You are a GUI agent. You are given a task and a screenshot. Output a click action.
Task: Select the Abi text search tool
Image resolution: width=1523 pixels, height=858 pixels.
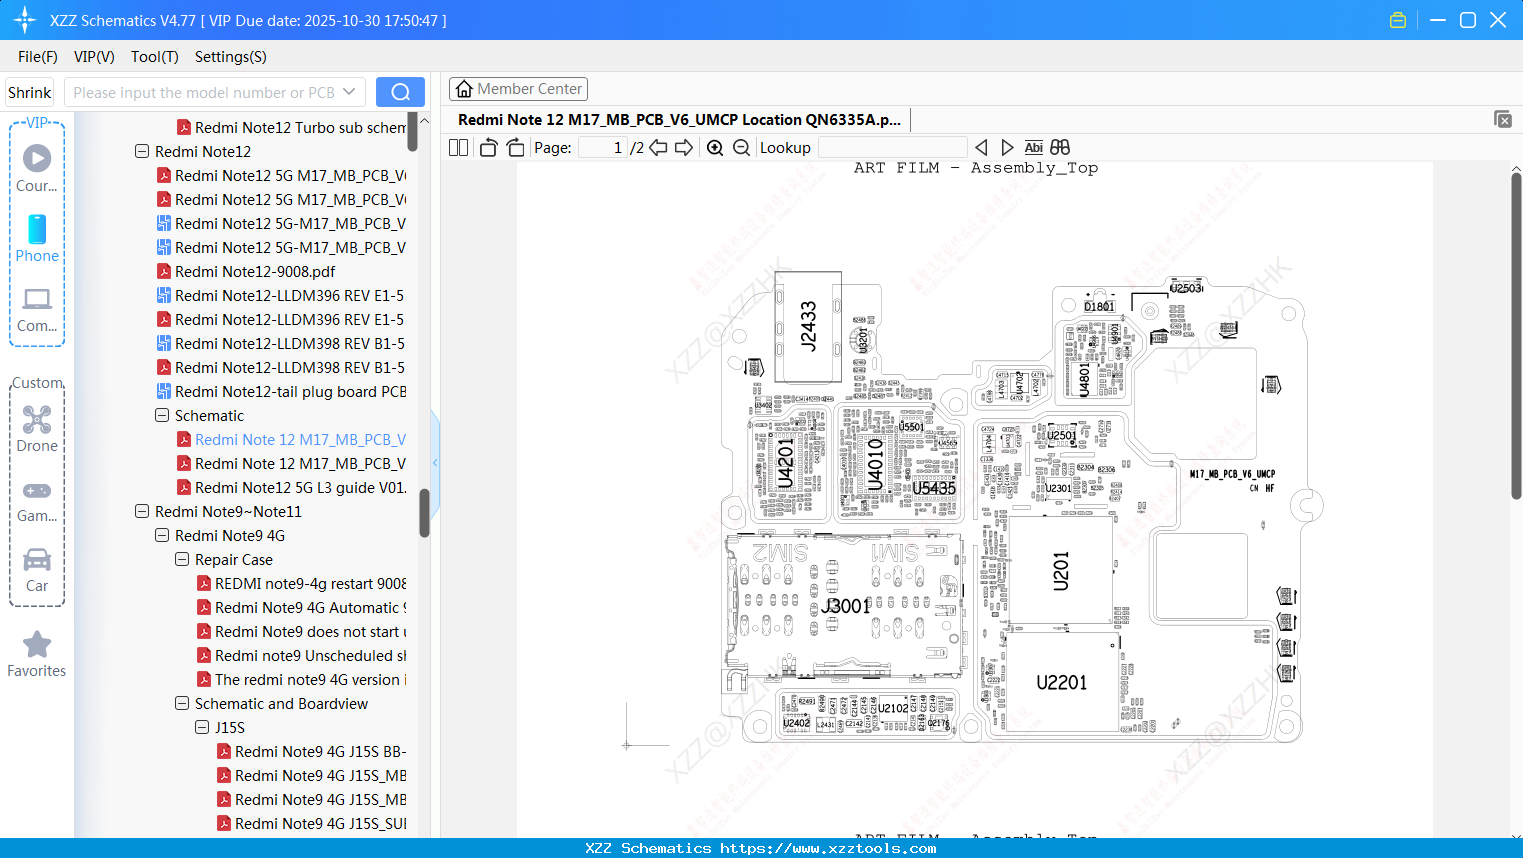point(1033,147)
